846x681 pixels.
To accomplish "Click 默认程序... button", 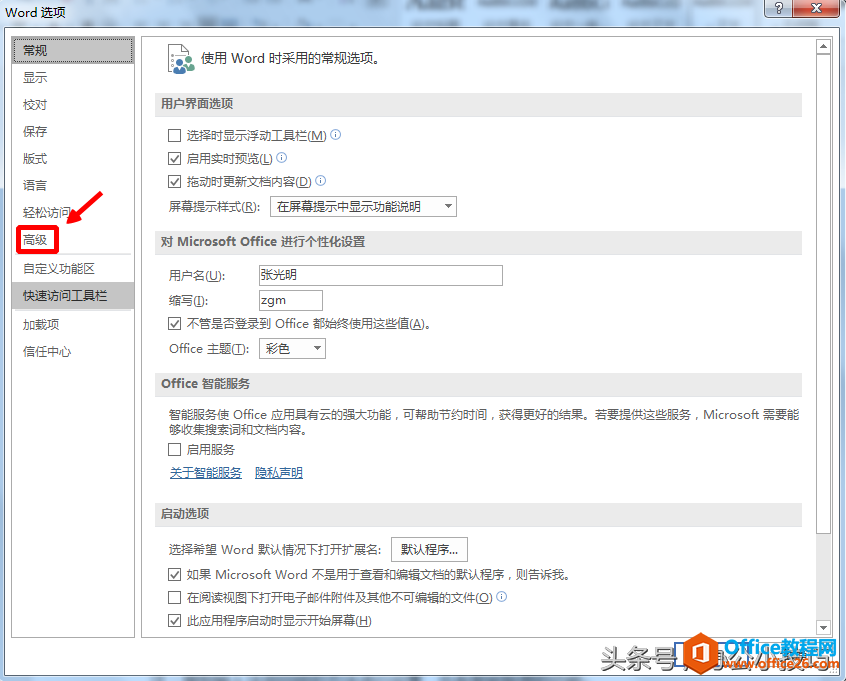I will point(429,549).
